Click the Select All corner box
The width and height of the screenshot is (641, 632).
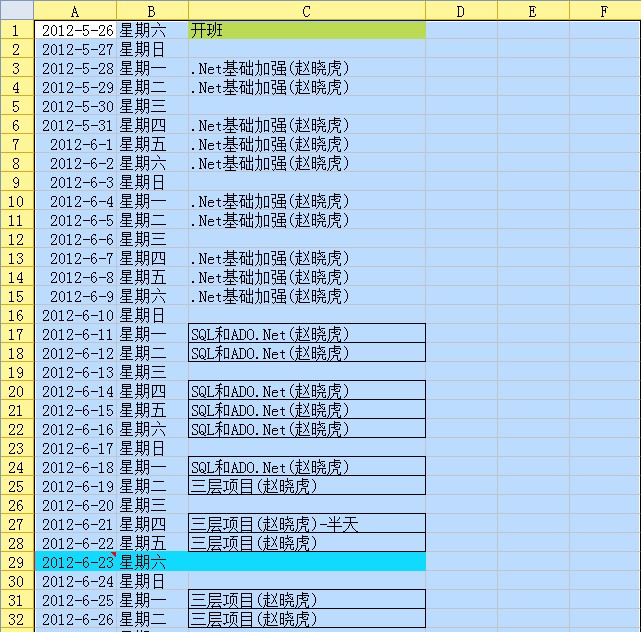coord(17,10)
